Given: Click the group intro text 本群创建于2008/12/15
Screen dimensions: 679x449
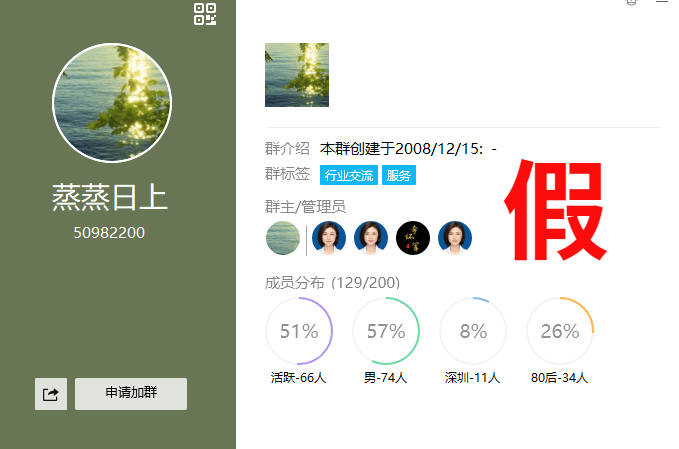Looking at the screenshot, I should coord(401,149).
